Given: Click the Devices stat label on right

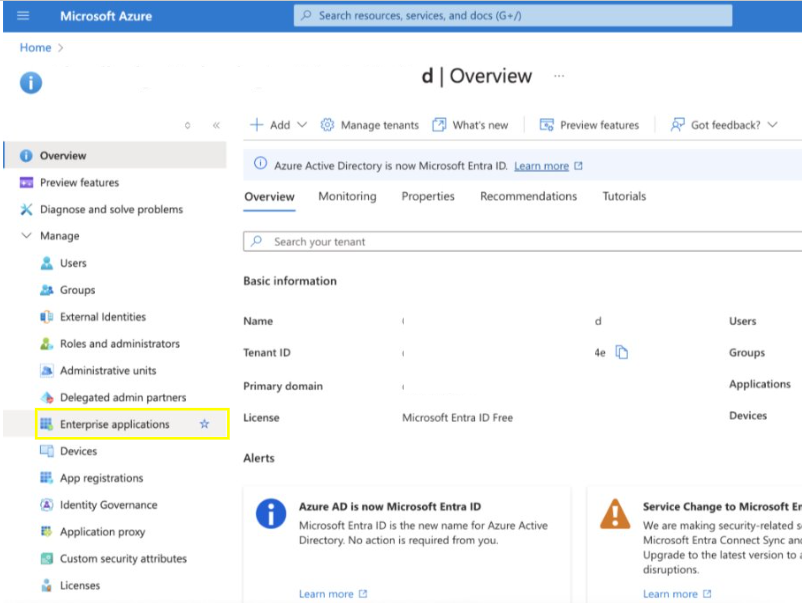Looking at the screenshot, I should tap(748, 416).
